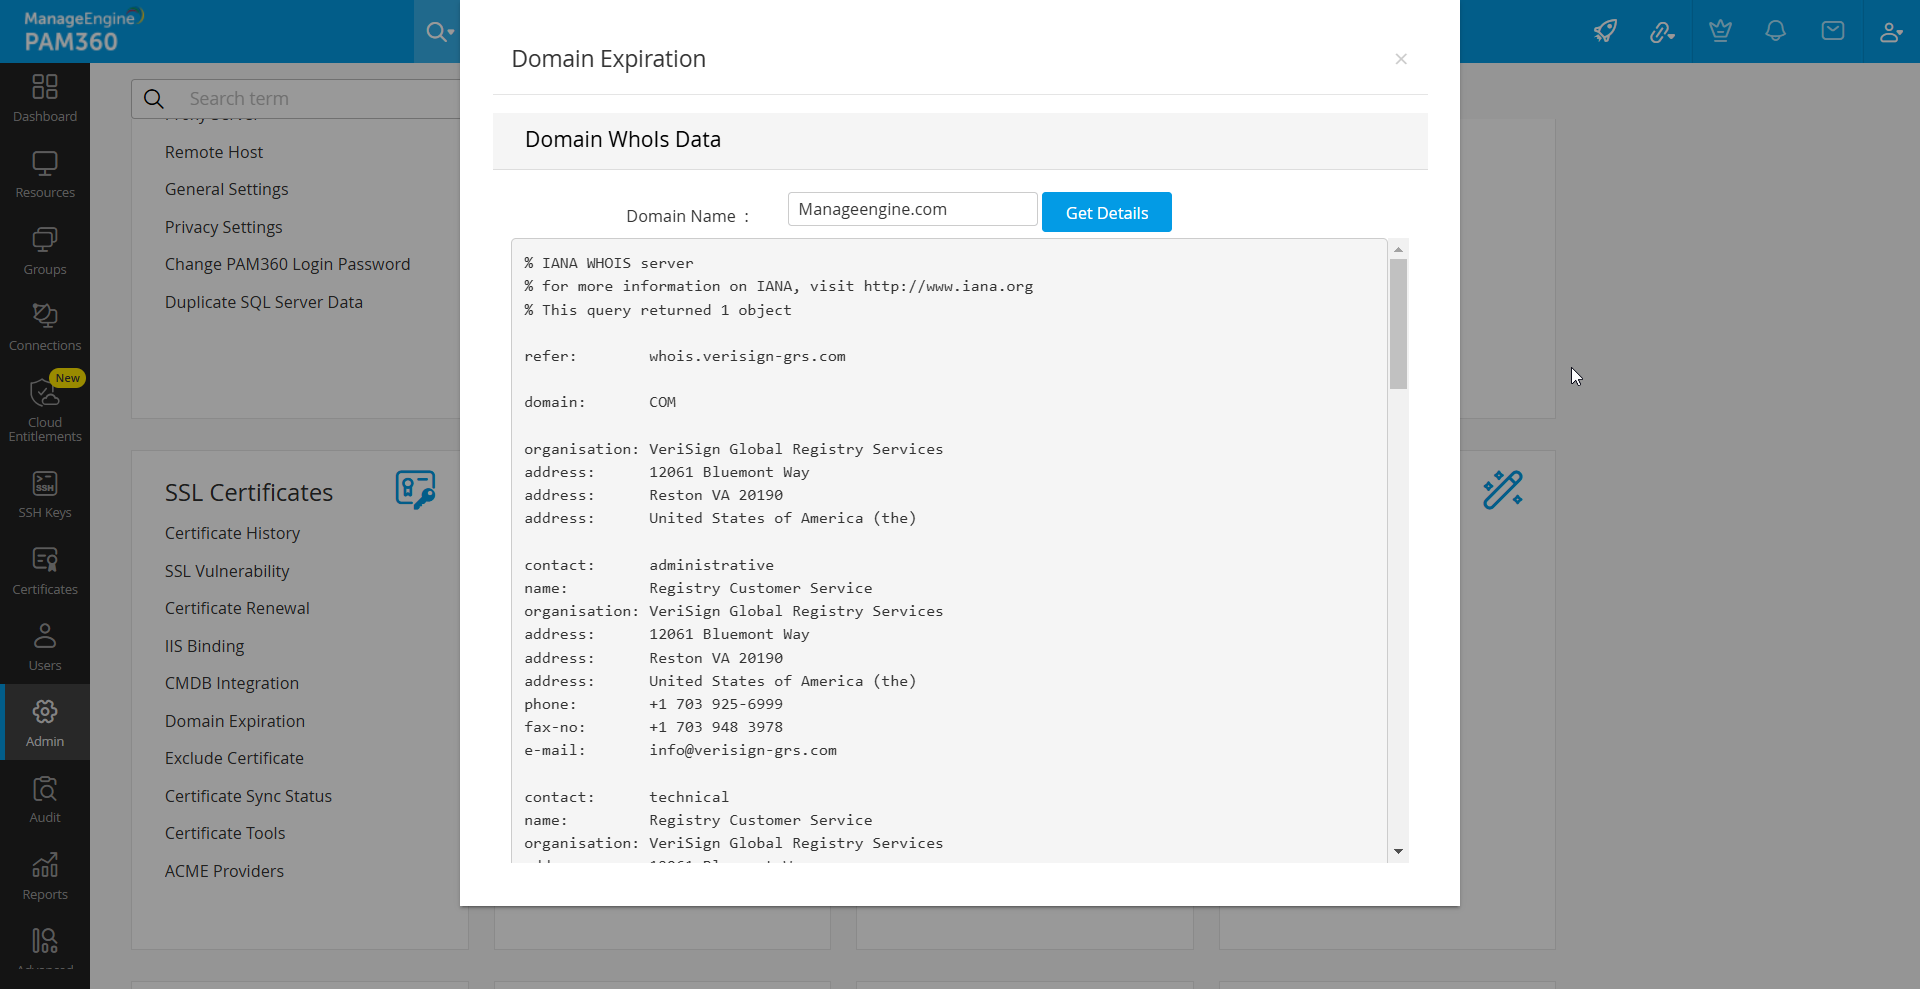
Task: Click the Domain Name input field
Action: [912, 209]
